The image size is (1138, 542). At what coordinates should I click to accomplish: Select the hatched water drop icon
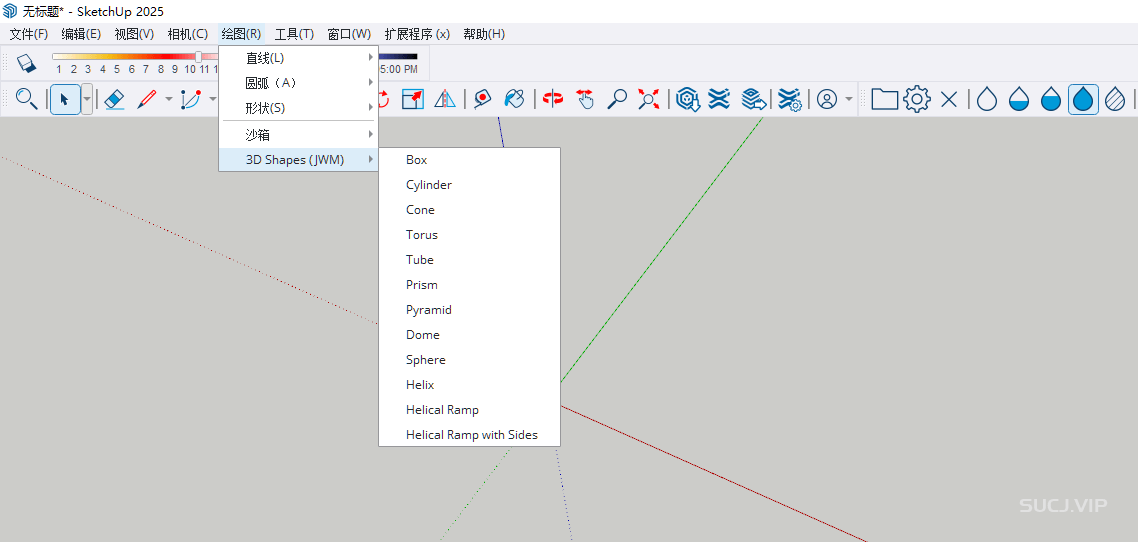[x=1115, y=99]
